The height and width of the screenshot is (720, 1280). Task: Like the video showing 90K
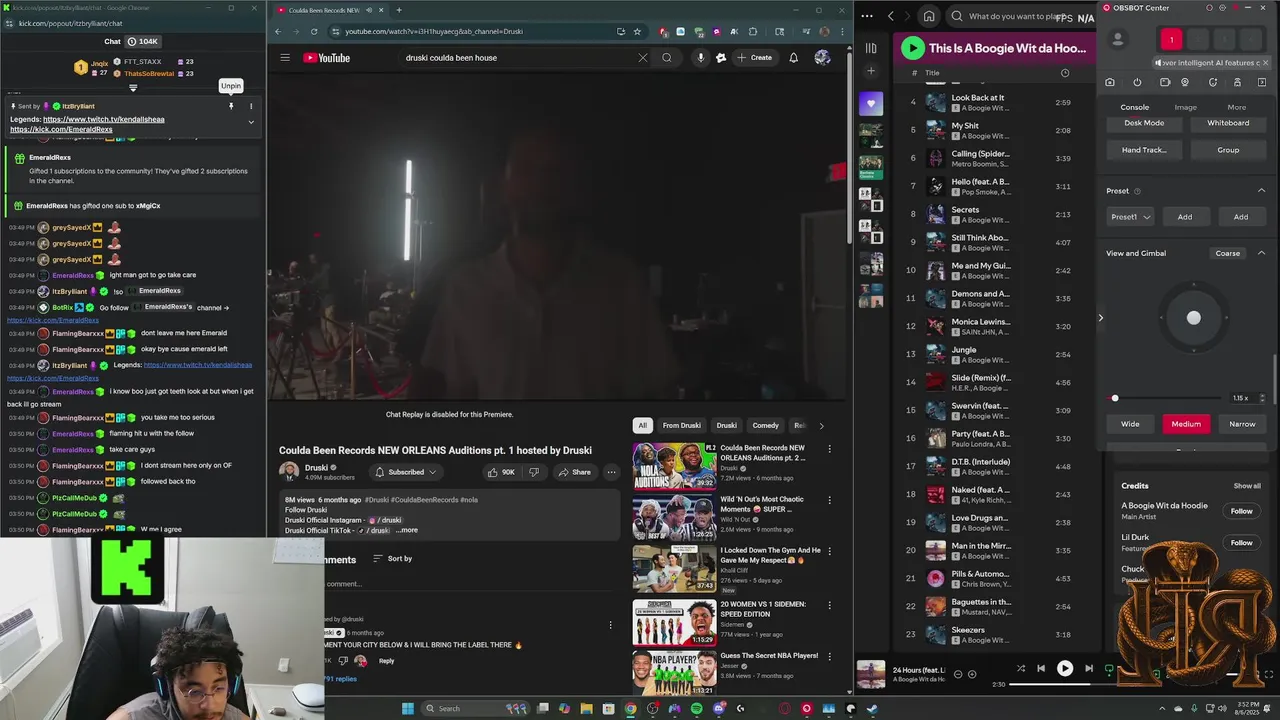[502, 472]
